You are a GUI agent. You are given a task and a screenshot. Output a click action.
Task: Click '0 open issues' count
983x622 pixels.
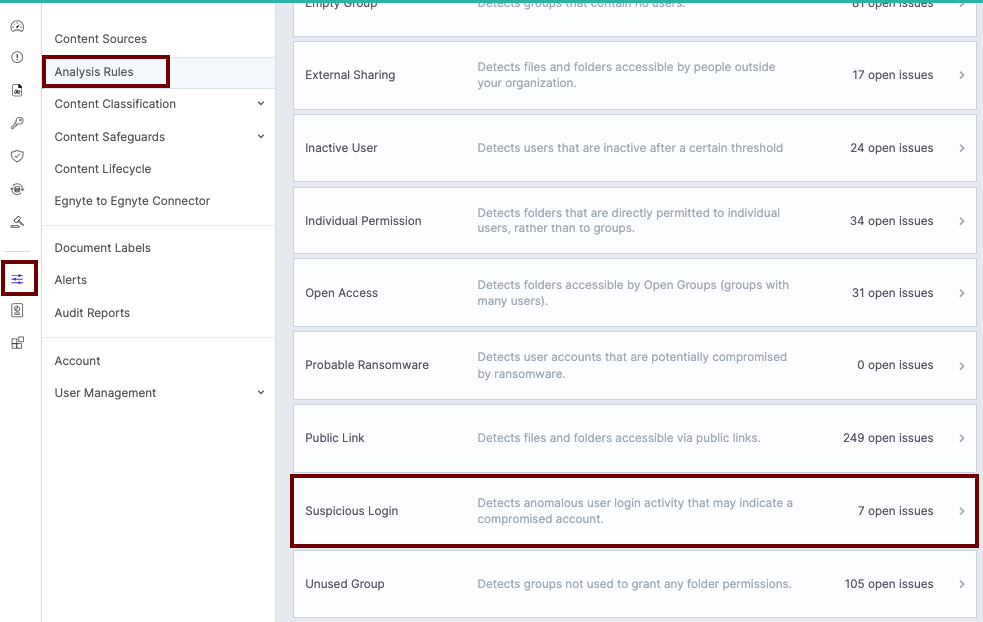895,365
